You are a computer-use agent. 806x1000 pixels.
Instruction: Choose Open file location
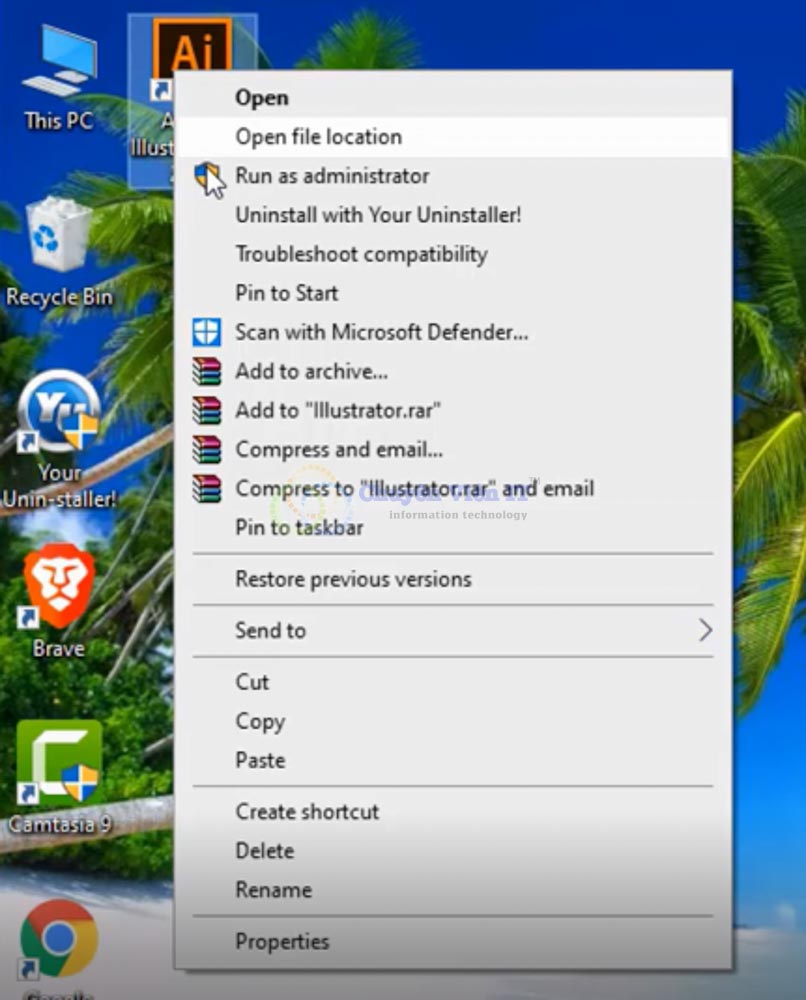point(316,137)
